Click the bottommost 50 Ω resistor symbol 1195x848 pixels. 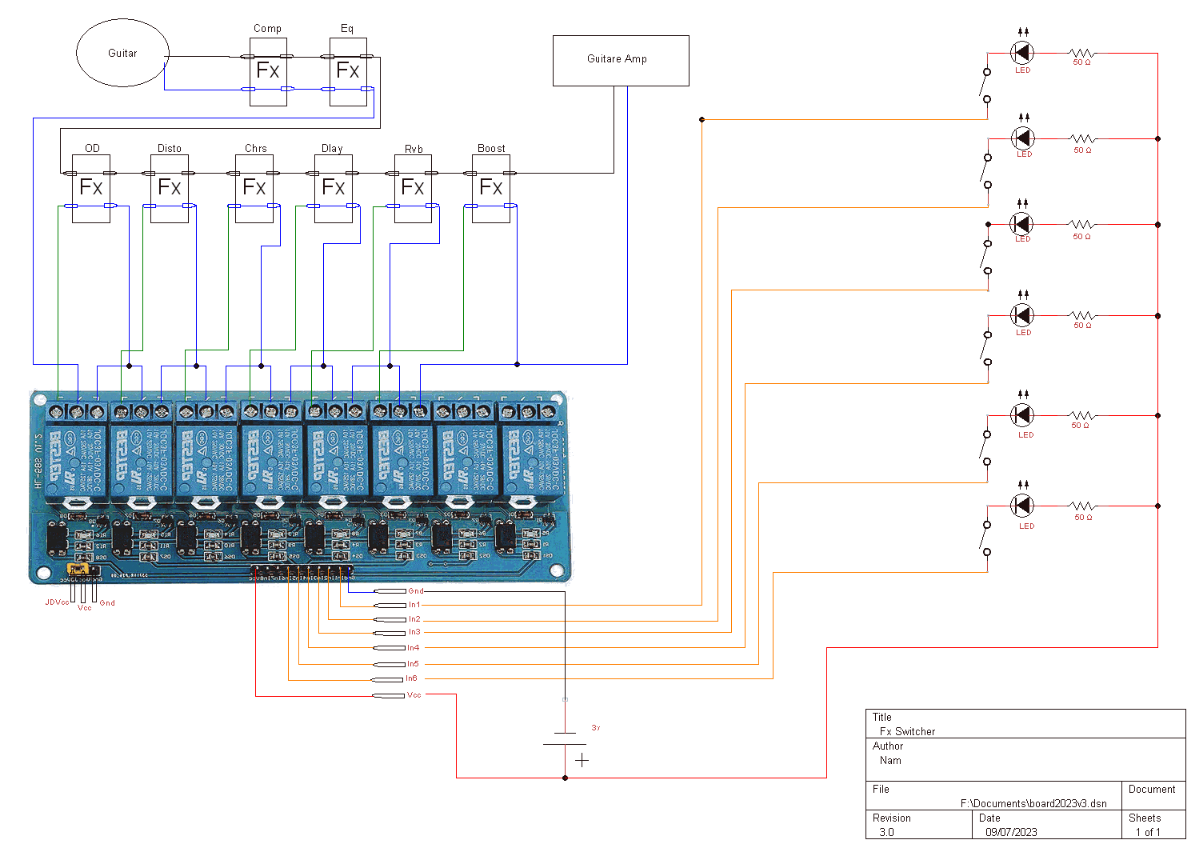1082,505
